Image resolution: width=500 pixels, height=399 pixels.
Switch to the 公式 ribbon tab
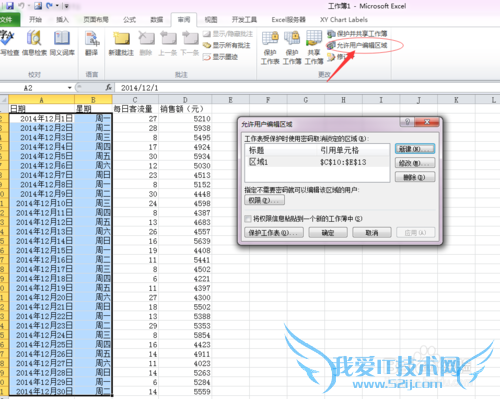(x=129, y=19)
